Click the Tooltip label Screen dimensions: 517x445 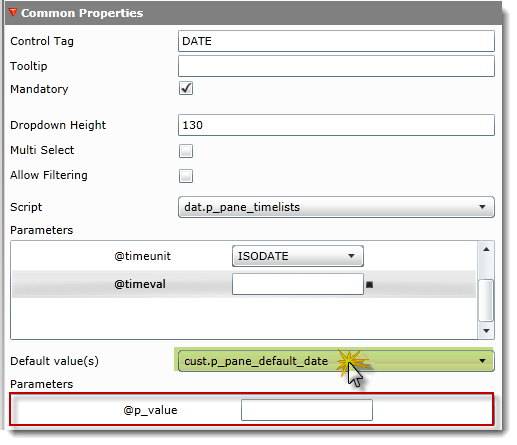pyautogui.click(x=29, y=66)
